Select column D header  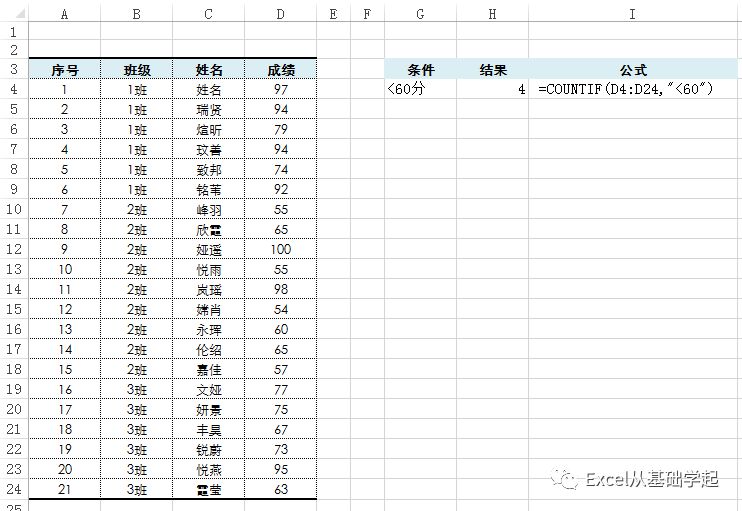click(281, 14)
